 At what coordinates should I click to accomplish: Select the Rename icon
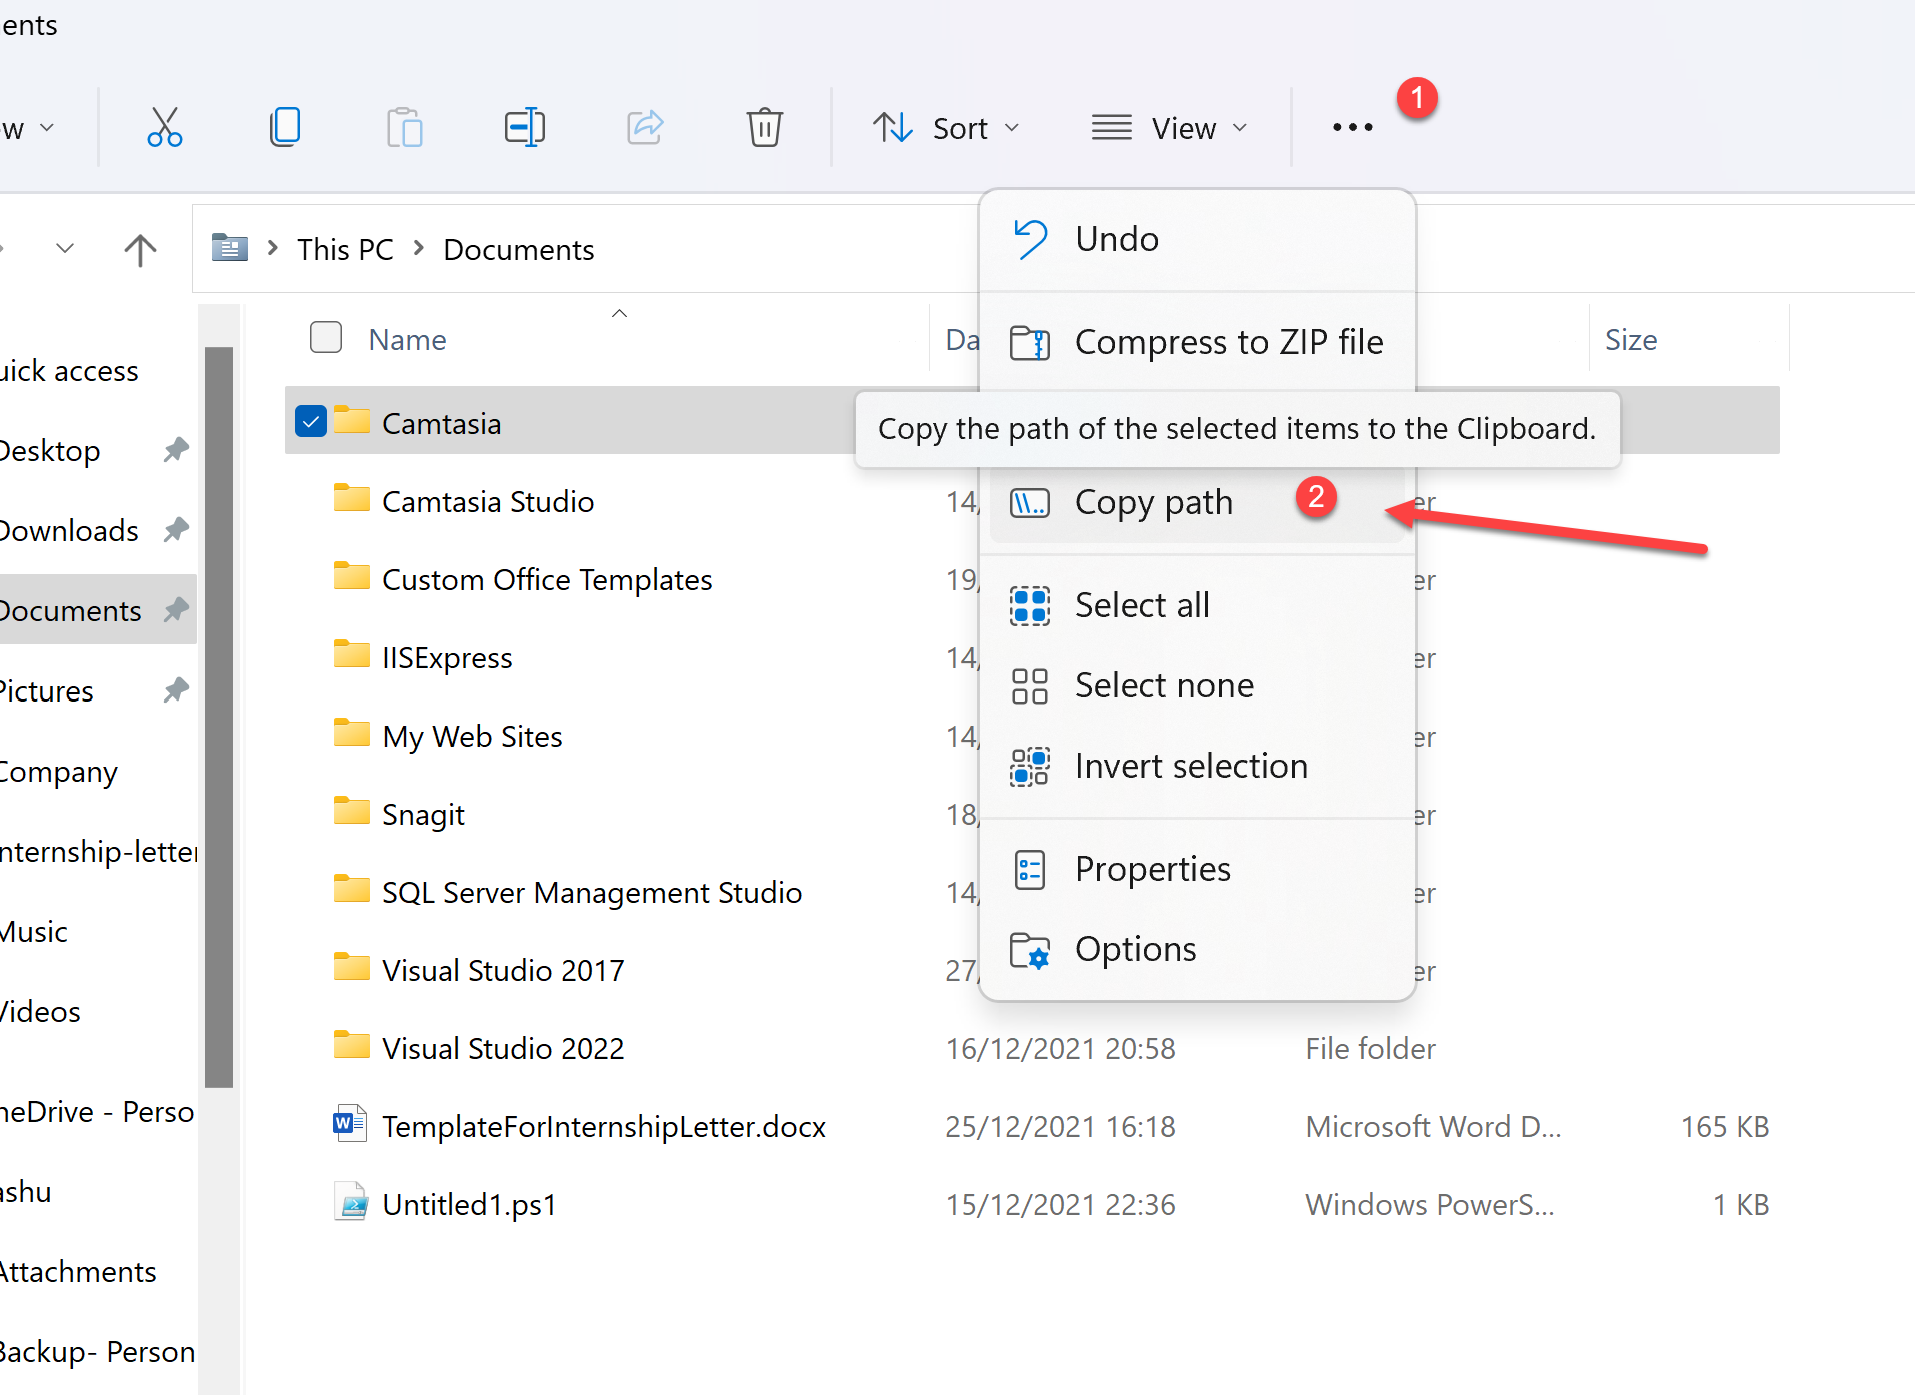pyautogui.click(x=524, y=127)
